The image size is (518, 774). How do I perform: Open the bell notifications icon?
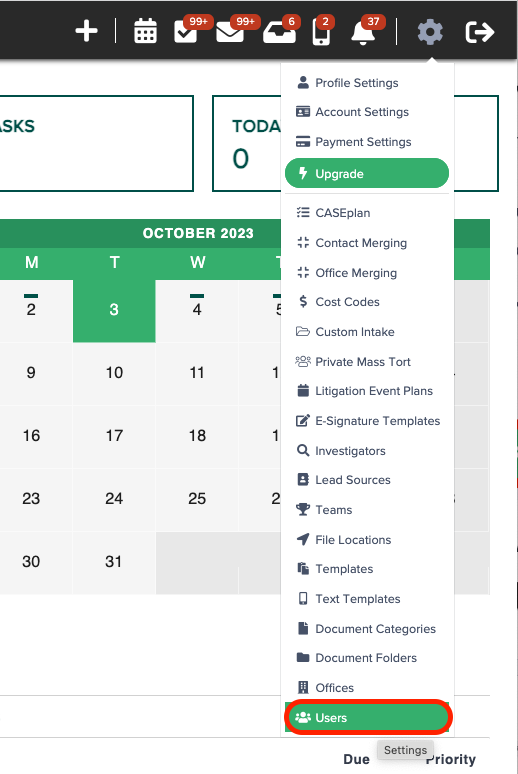(362, 33)
